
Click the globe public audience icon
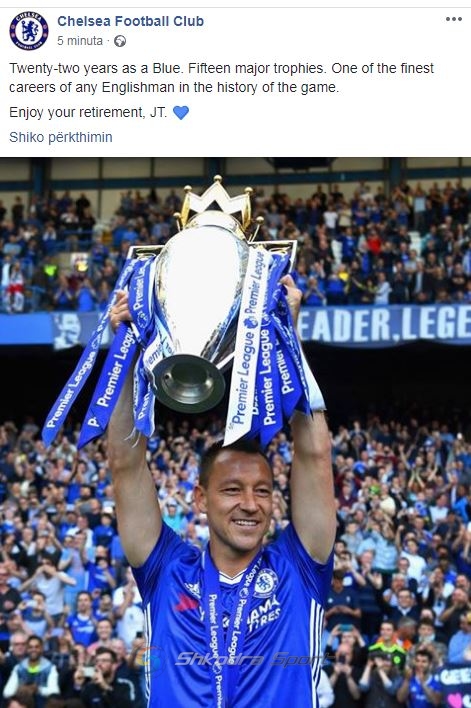coord(120,41)
